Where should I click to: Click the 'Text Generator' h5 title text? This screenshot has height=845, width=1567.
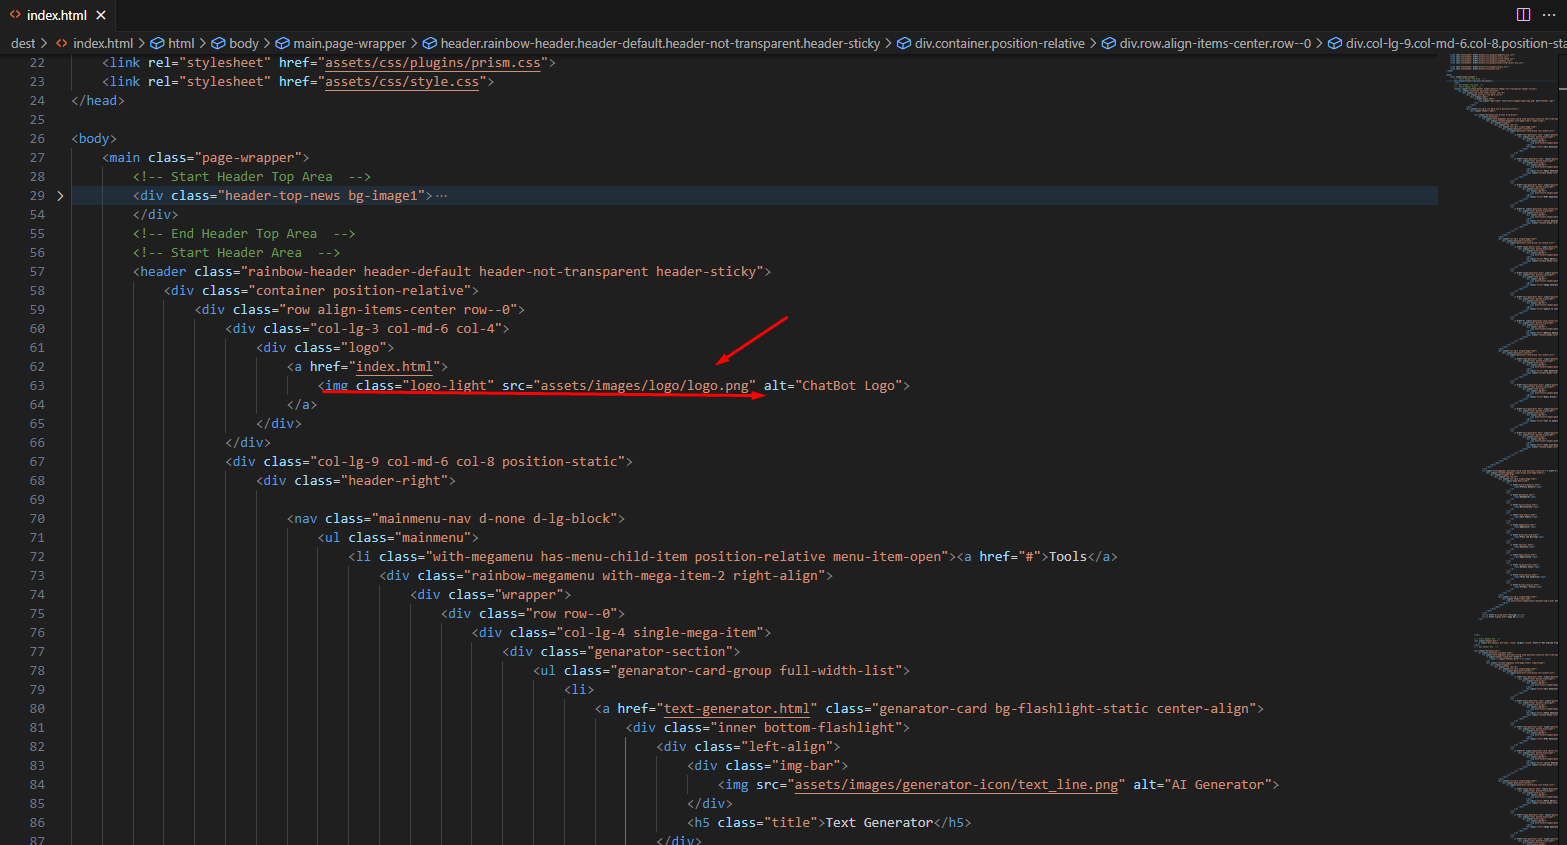[x=879, y=823]
